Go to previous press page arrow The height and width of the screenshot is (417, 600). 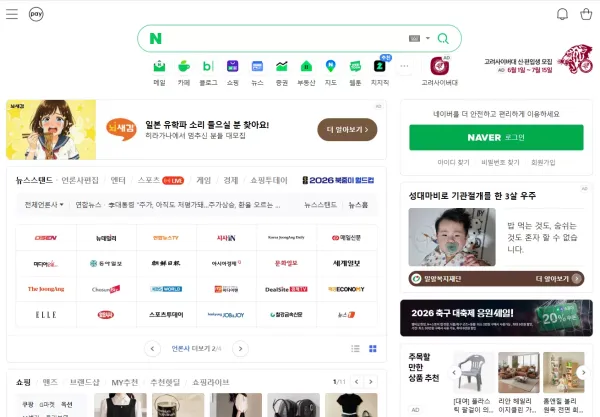coord(152,349)
